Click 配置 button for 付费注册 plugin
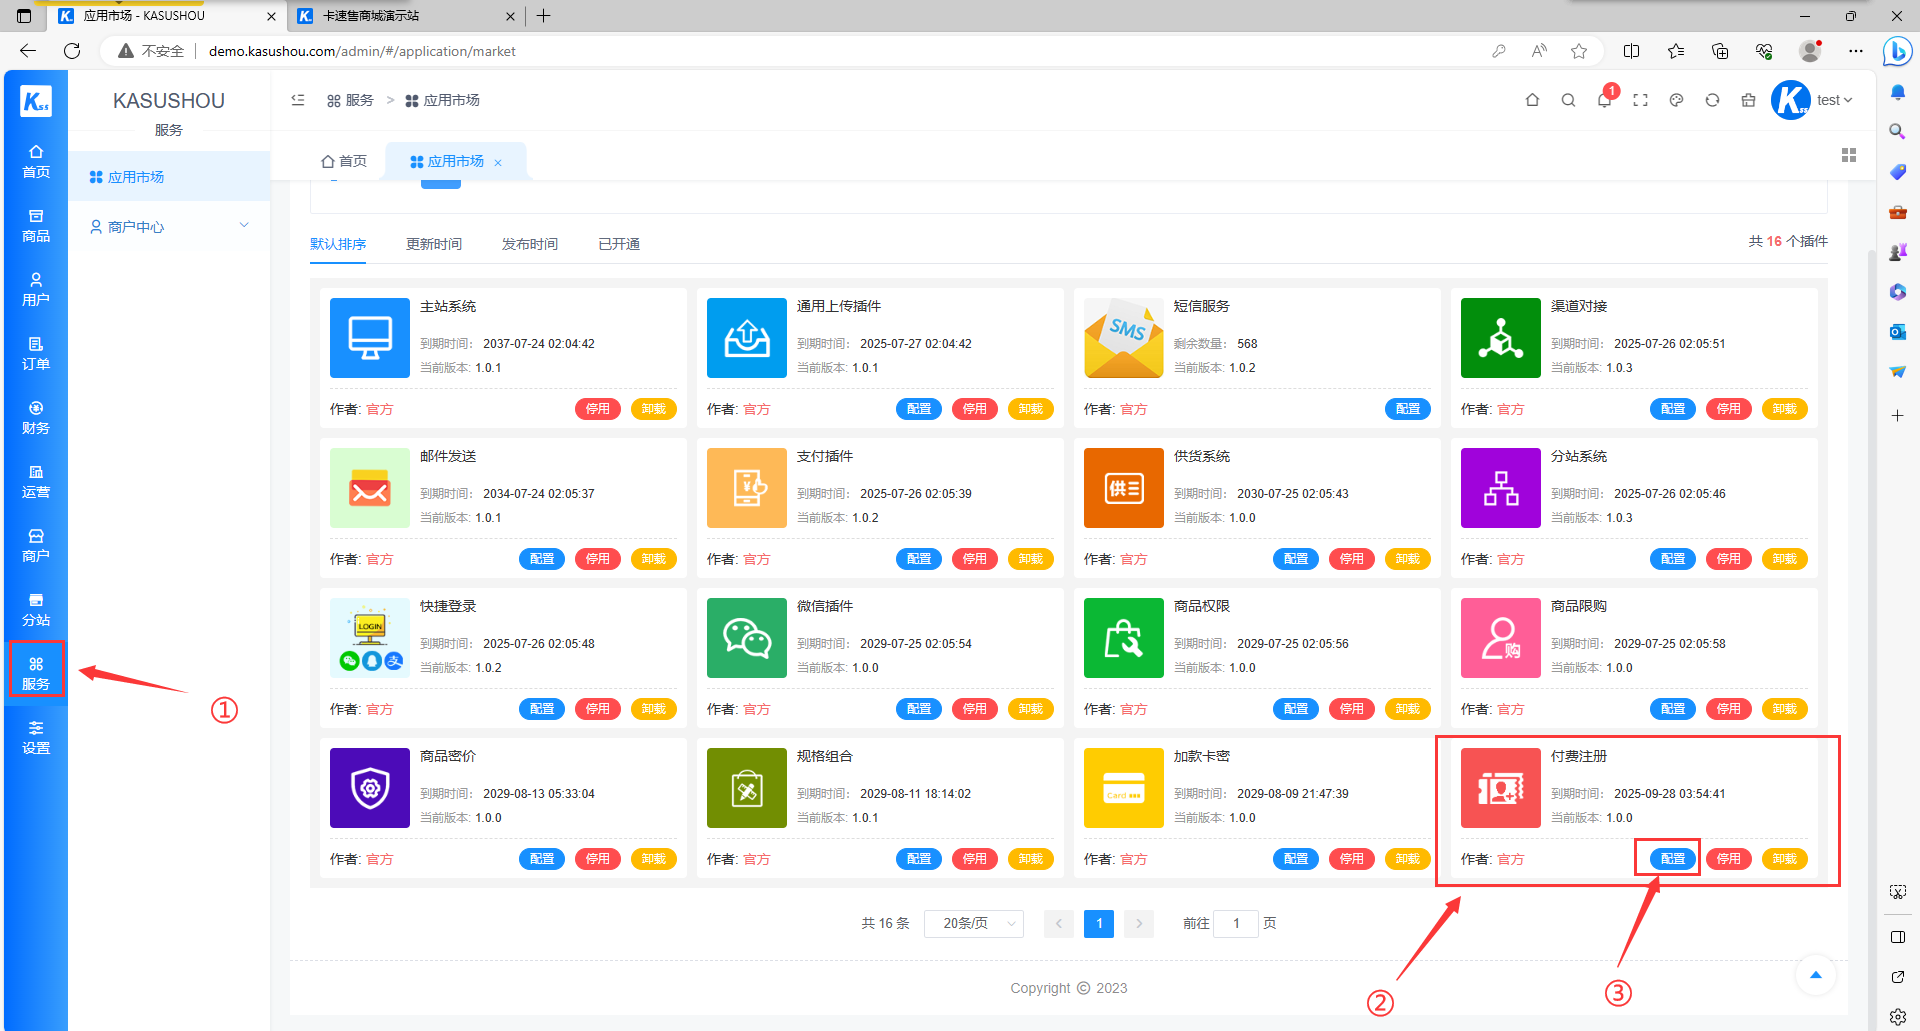Image resolution: width=1920 pixels, height=1031 pixels. [x=1672, y=859]
